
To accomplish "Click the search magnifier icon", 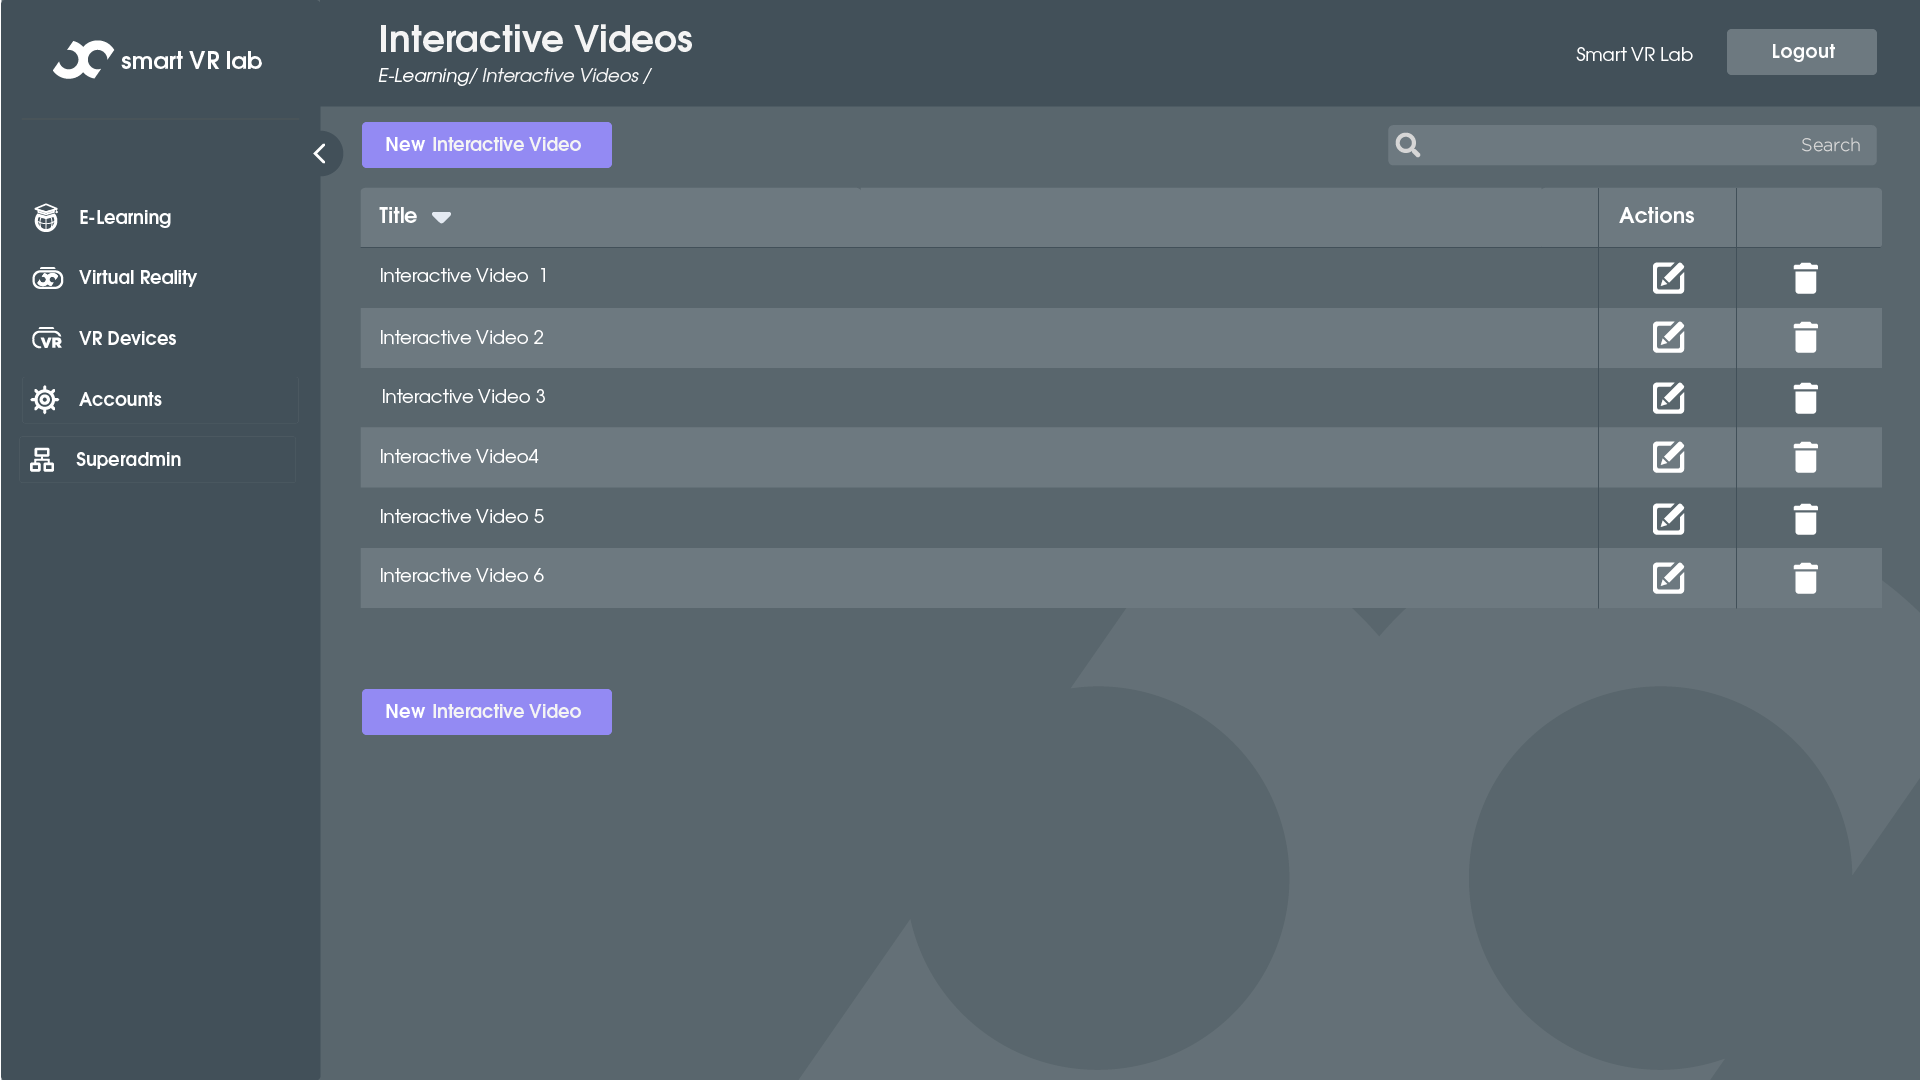I will (x=1408, y=146).
